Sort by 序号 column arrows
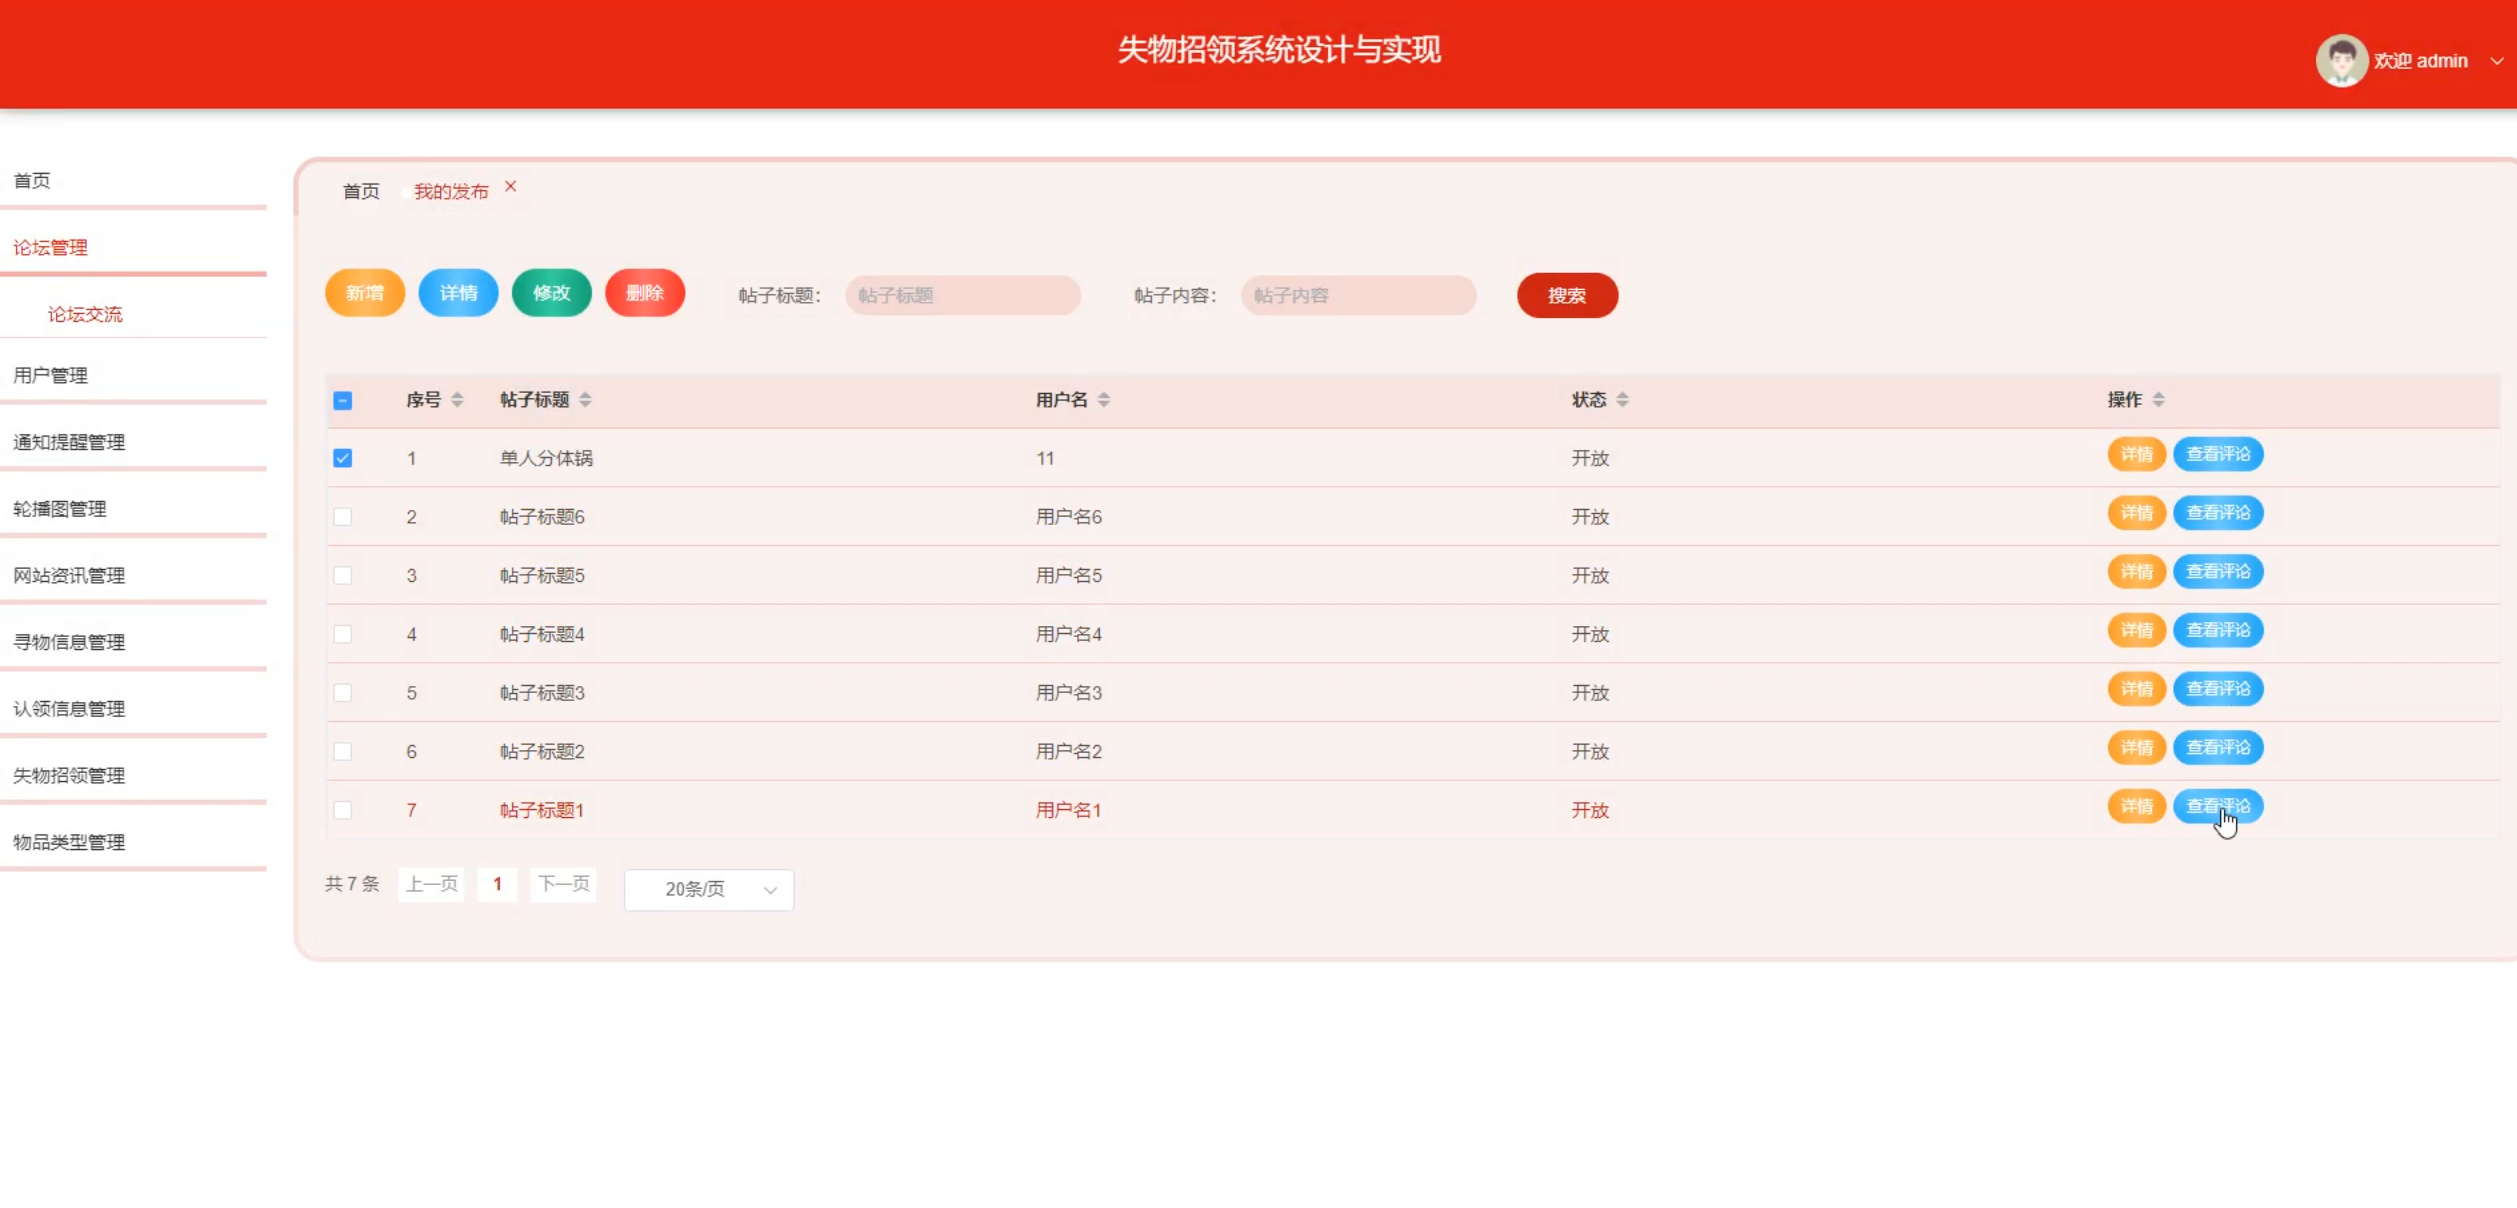Screen dimensions: 2517x1208 [x=457, y=400]
